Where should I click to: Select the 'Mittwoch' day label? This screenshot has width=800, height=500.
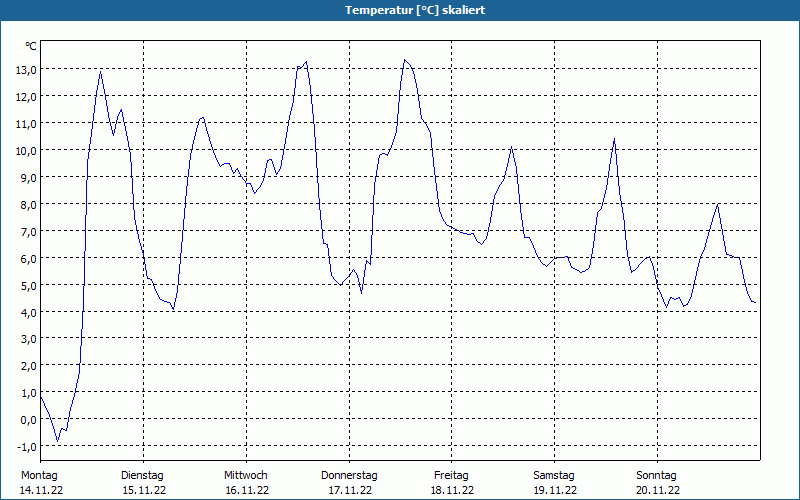point(245,476)
